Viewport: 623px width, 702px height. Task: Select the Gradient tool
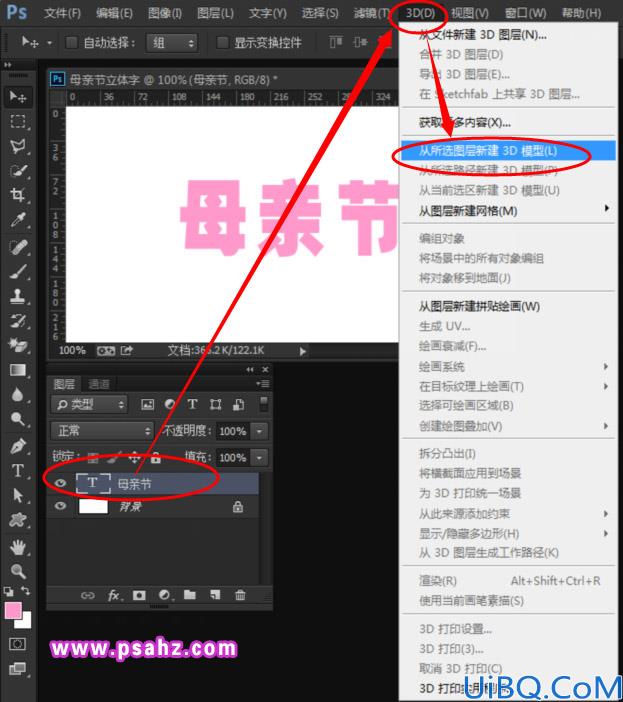point(18,370)
